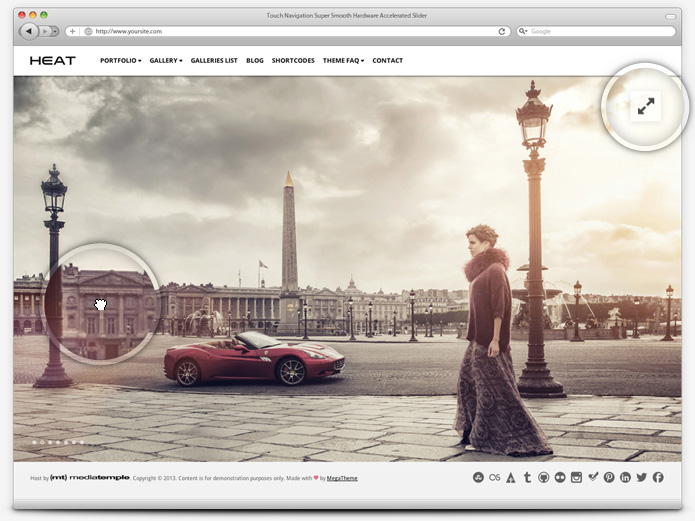Click the GitHub icon in footer
Viewport: 695px width, 521px height.
tap(543, 478)
